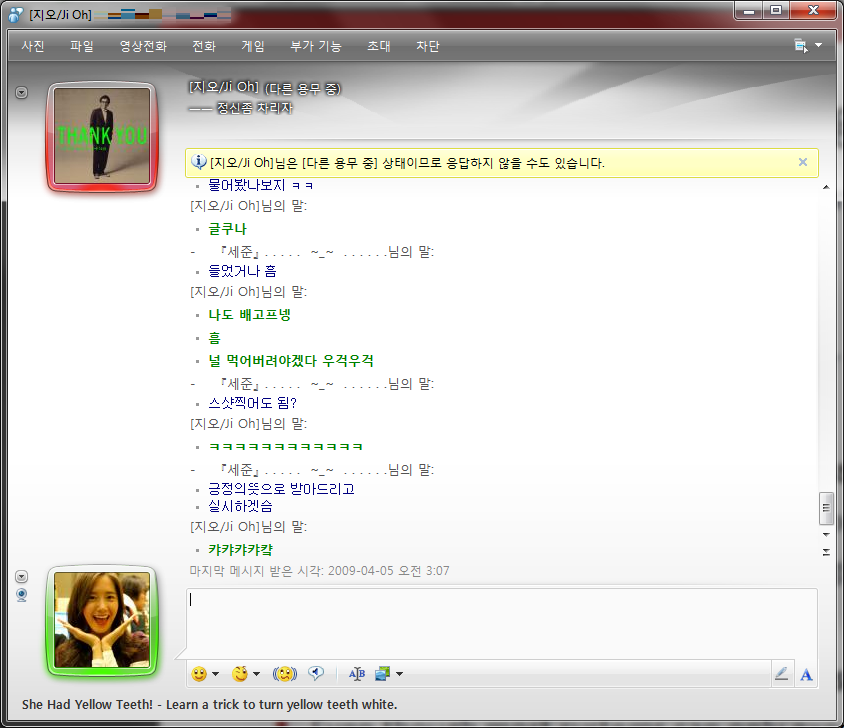Switch to text typing mode

806,674
